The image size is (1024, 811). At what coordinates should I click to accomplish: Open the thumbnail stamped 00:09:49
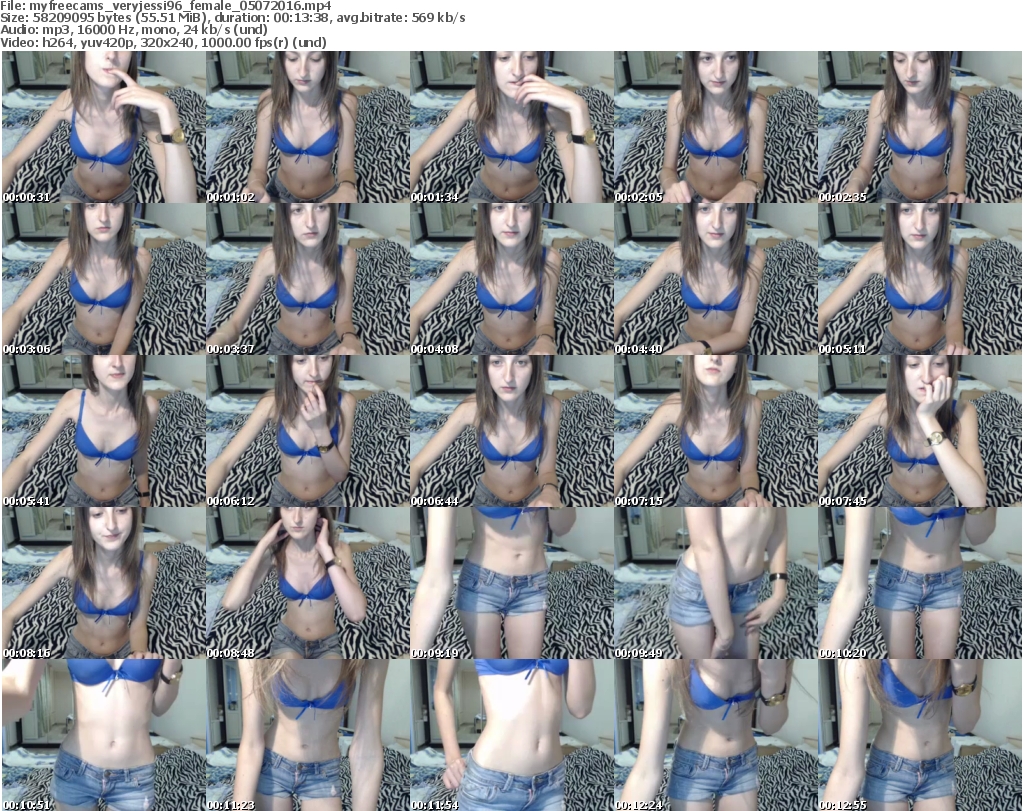[716, 583]
